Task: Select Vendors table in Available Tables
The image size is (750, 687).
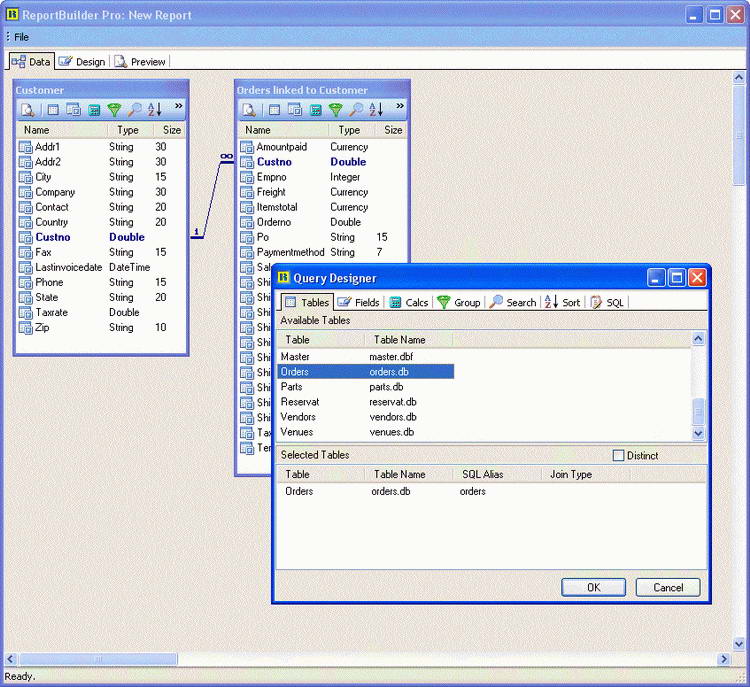Action: coord(365,417)
